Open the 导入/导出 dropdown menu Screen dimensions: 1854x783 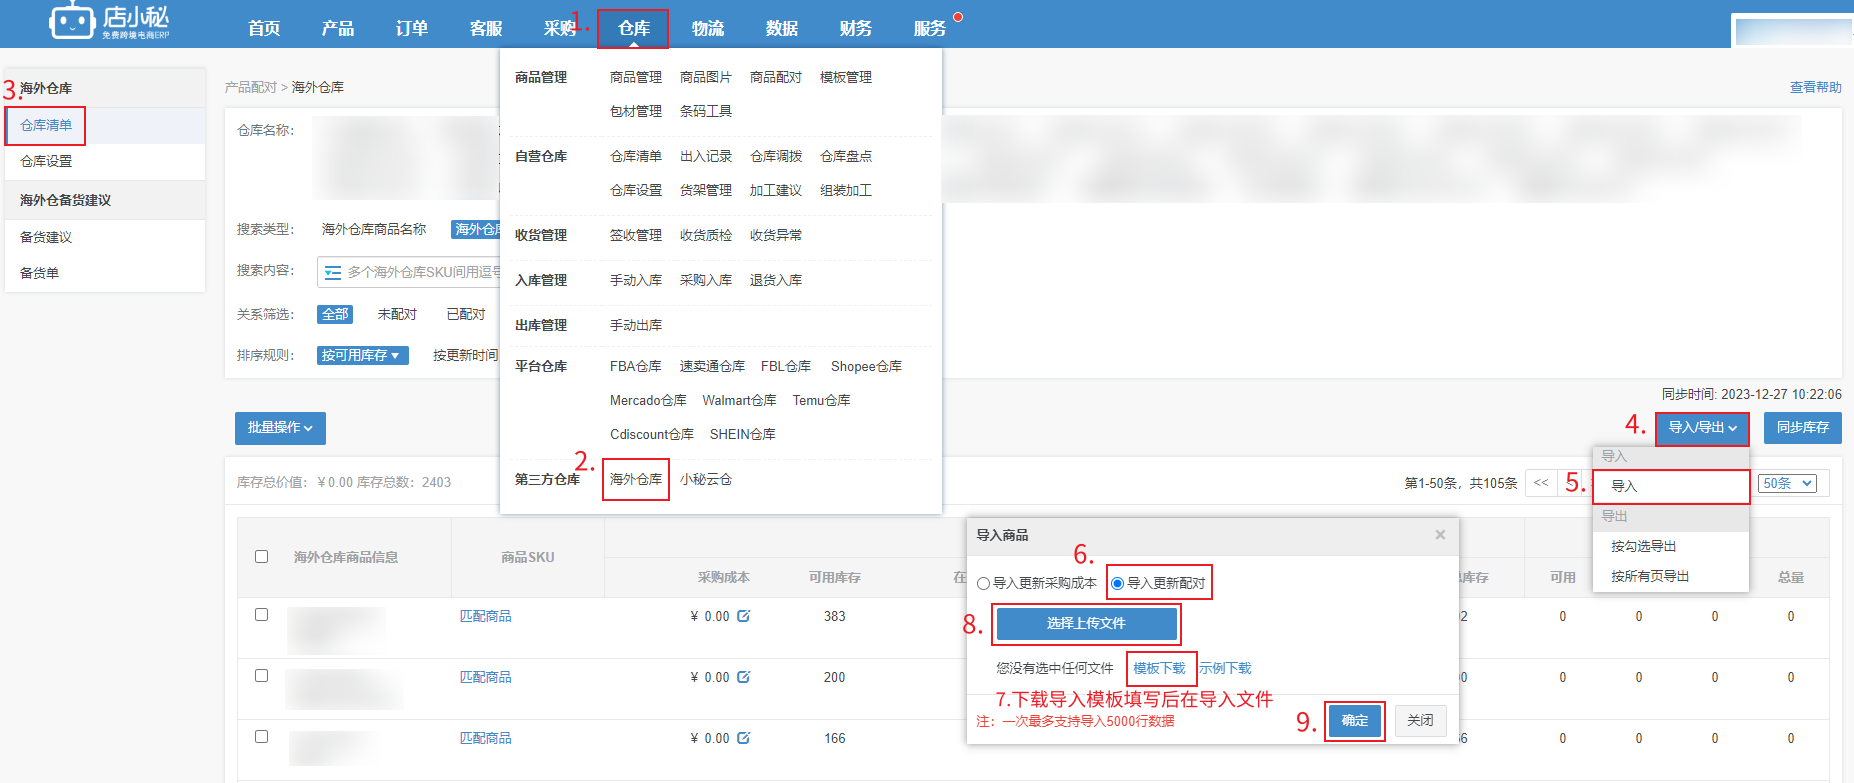click(x=1702, y=428)
